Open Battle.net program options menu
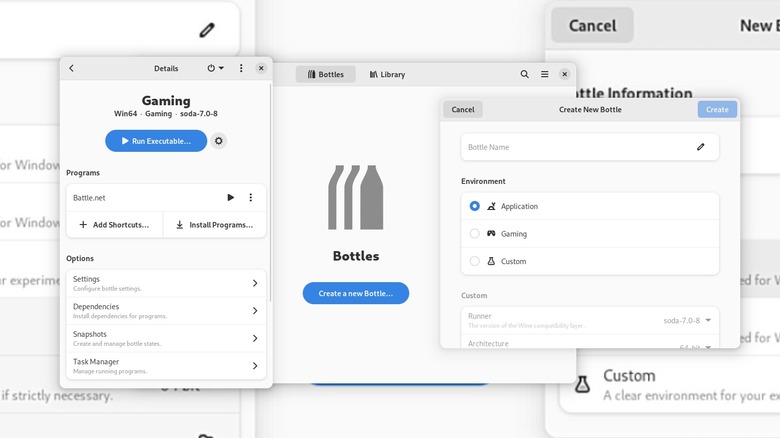Viewport: 780px width, 438px height. (x=251, y=198)
